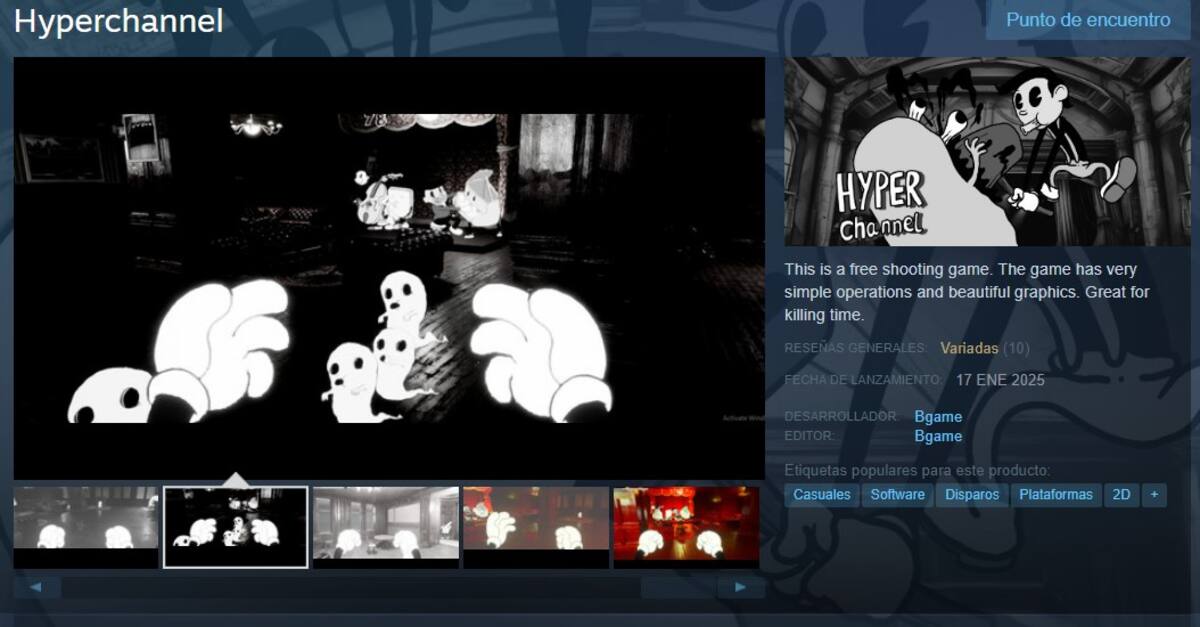The height and width of the screenshot is (627, 1200).
Task: Open the Variadas overall reviews link
Action: coord(969,348)
